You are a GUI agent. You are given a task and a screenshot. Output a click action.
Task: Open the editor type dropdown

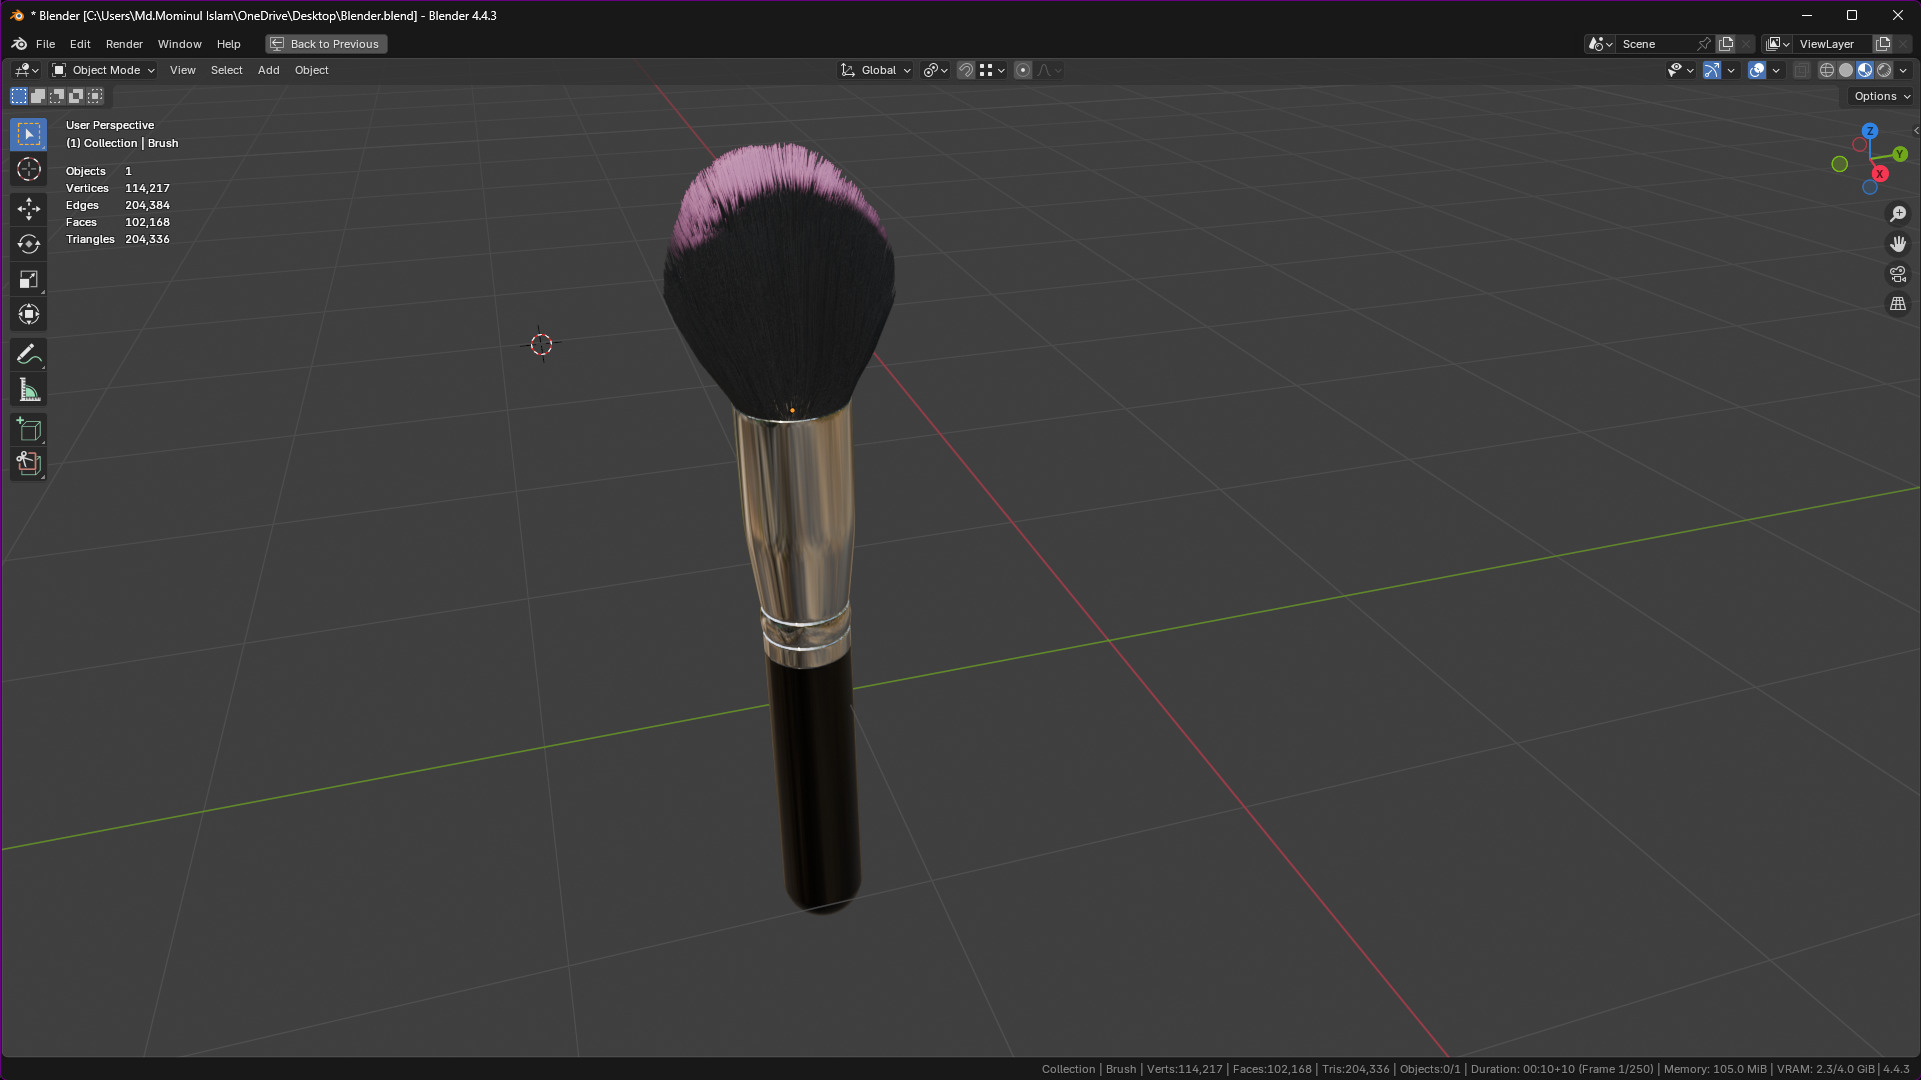[26, 70]
